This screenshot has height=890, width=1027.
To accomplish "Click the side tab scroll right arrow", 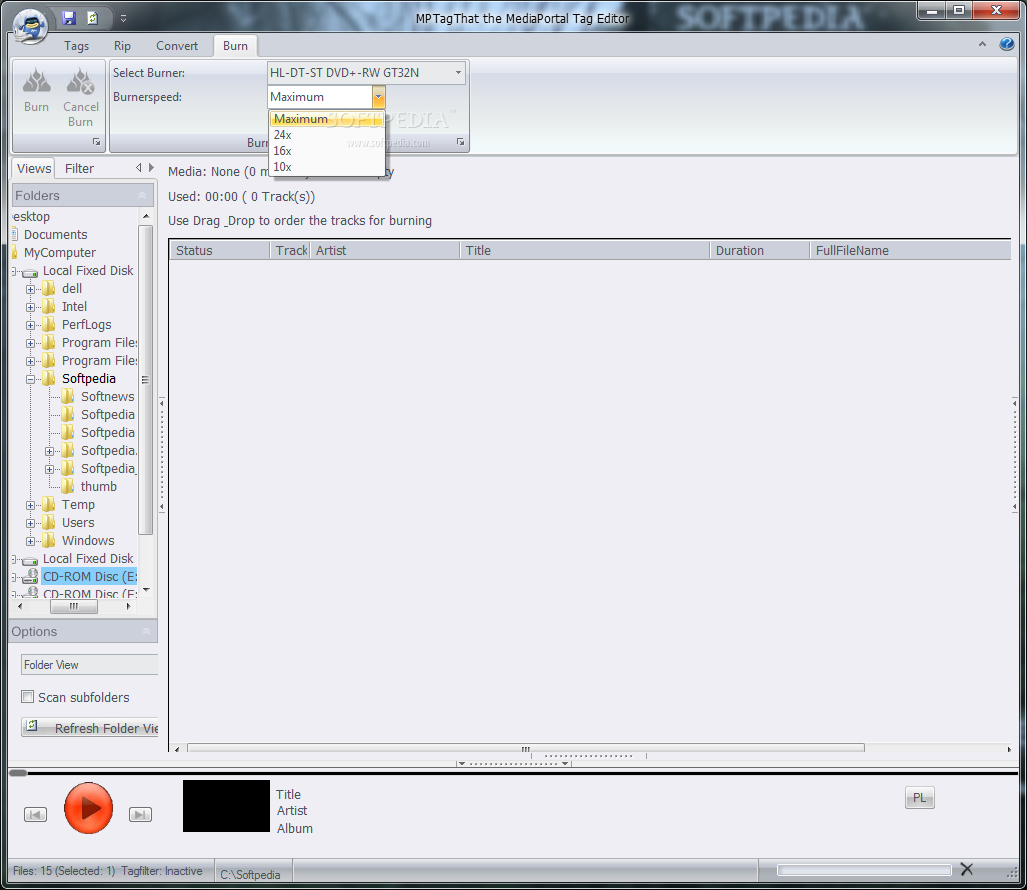I will click(151, 168).
